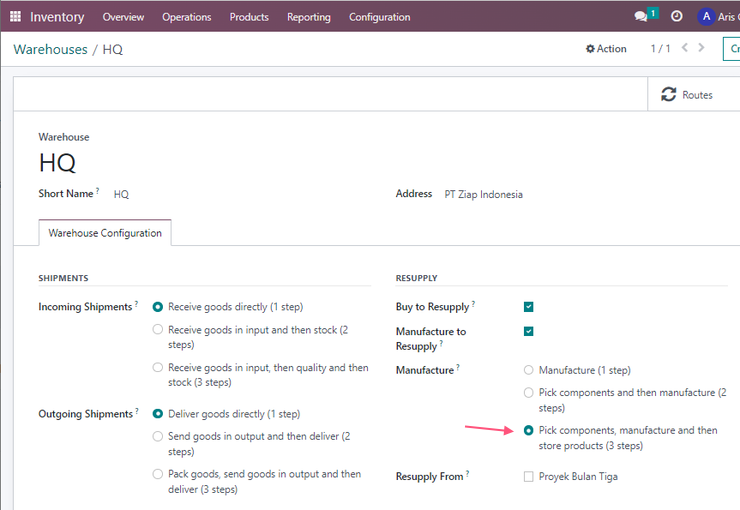Go to previous record arrow
The height and width of the screenshot is (510, 740).
coord(685,48)
